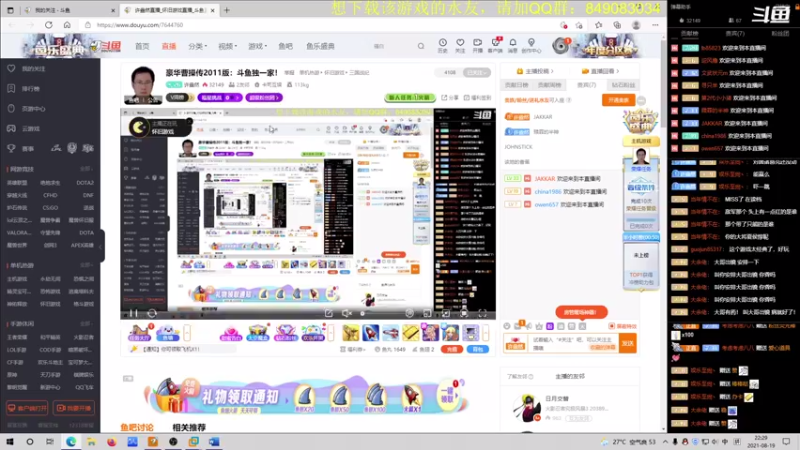
Task: Open DOTA2 category in sidebar
Action: [x=85, y=183]
